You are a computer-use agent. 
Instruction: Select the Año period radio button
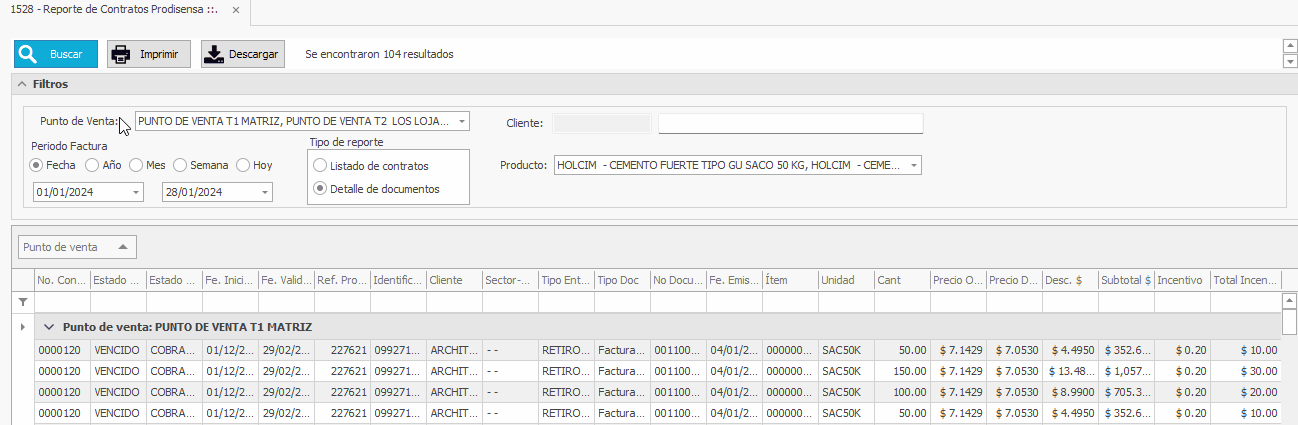[x=92, y=165]
